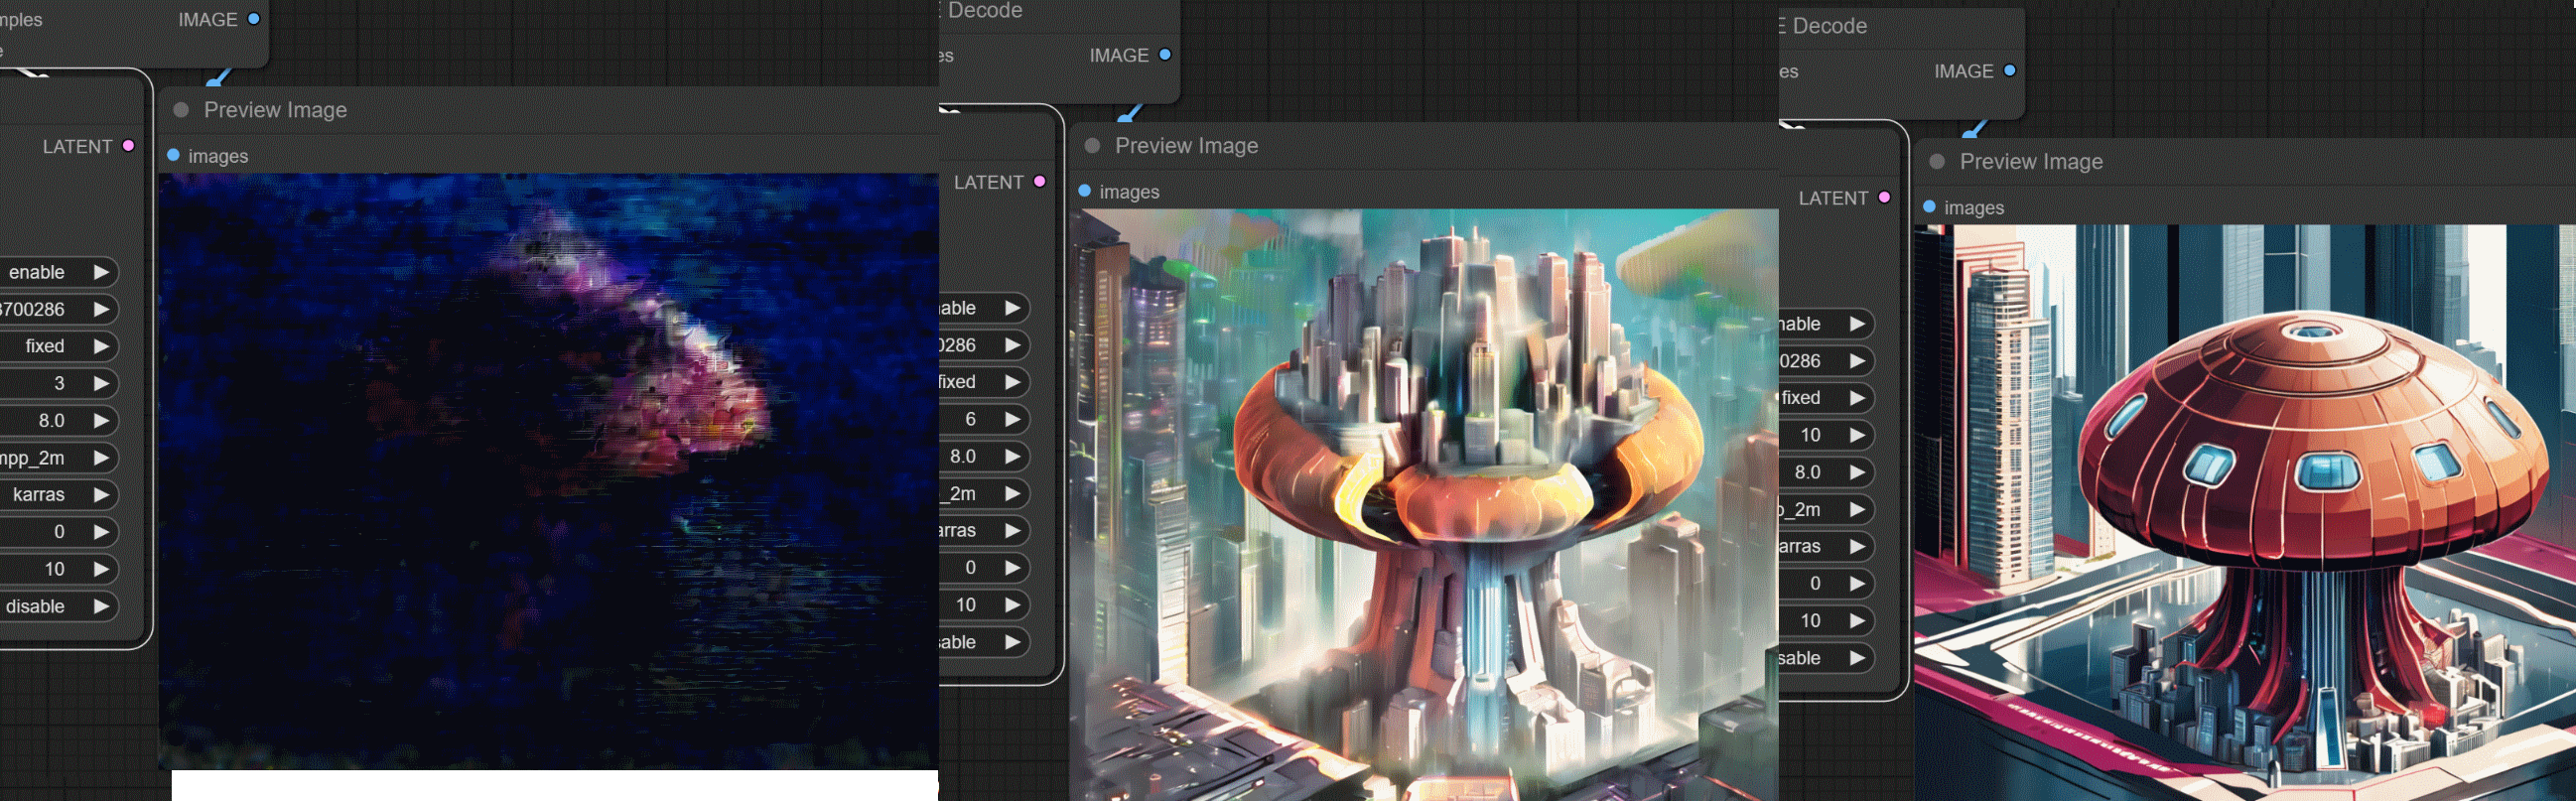This screenshot has height=801, width=2576.
Task: Collapse the Preview Image node showing the blurry blue image
Action: 181,110
